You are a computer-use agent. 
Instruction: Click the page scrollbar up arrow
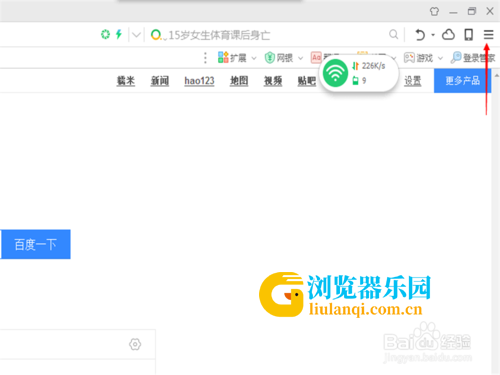pos(497,75)
